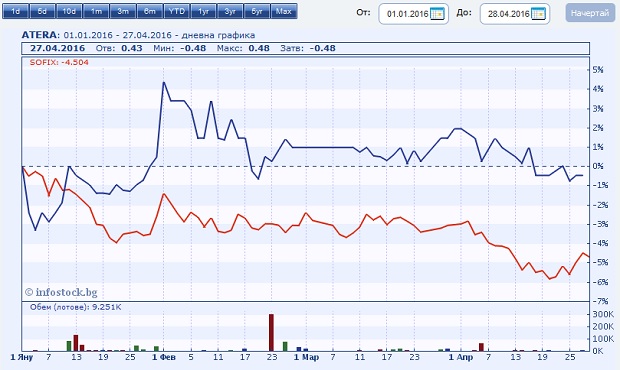The width and height of the screenshot is (620, 370).
Task: Show the 1yr chart range
Action: [x=204, y=11]
